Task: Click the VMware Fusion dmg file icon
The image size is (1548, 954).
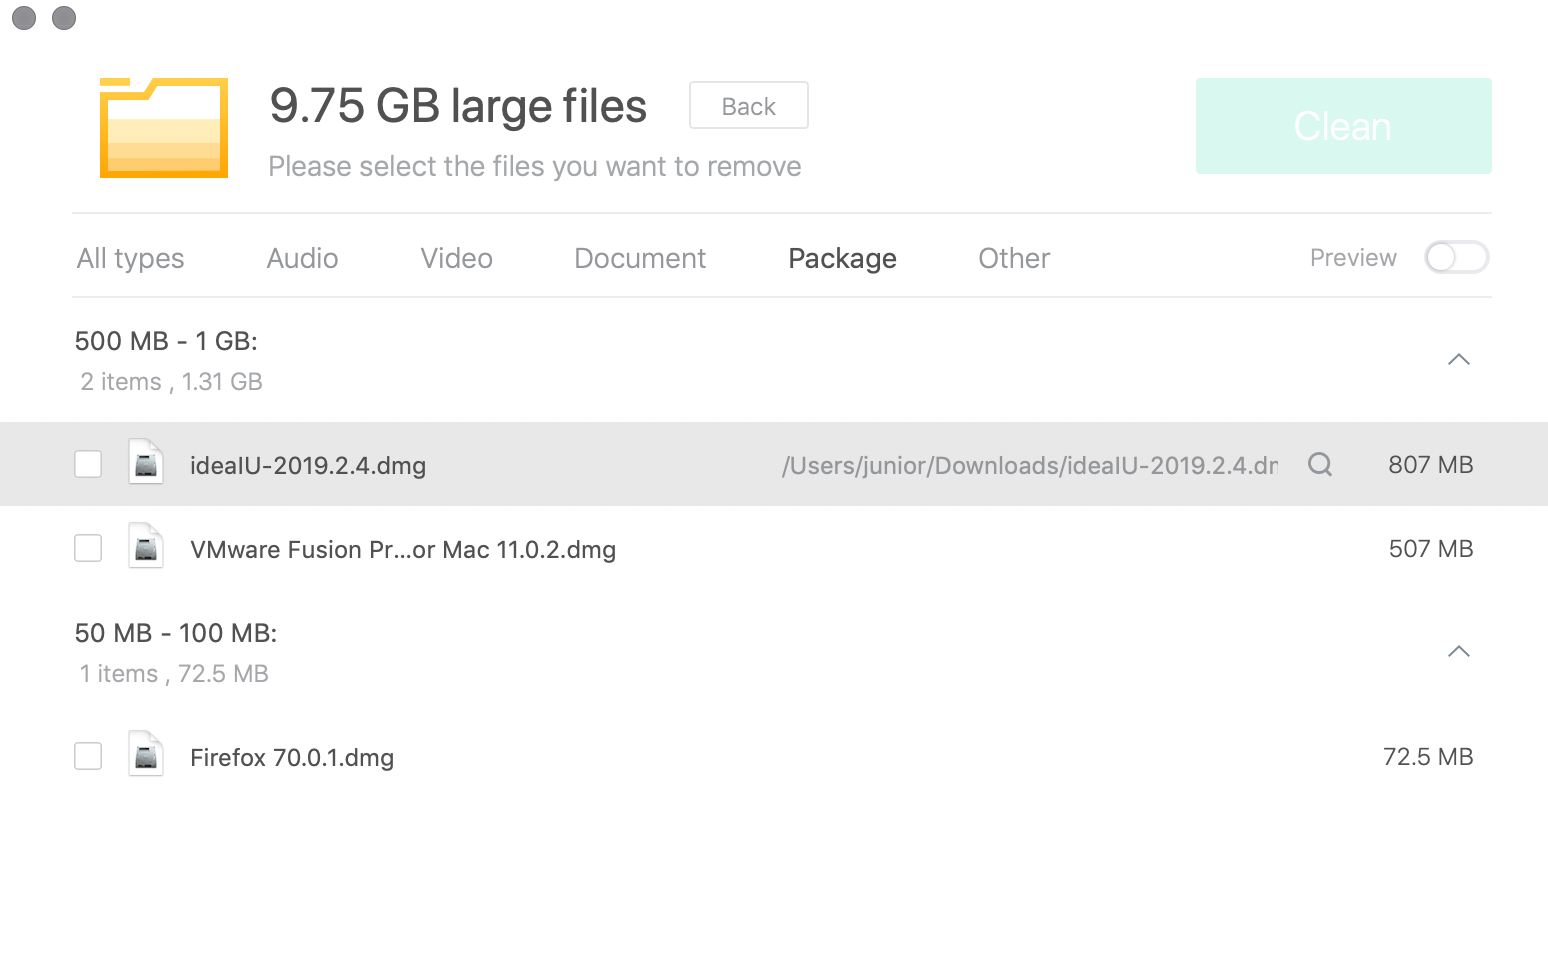Action: [146, 547]
